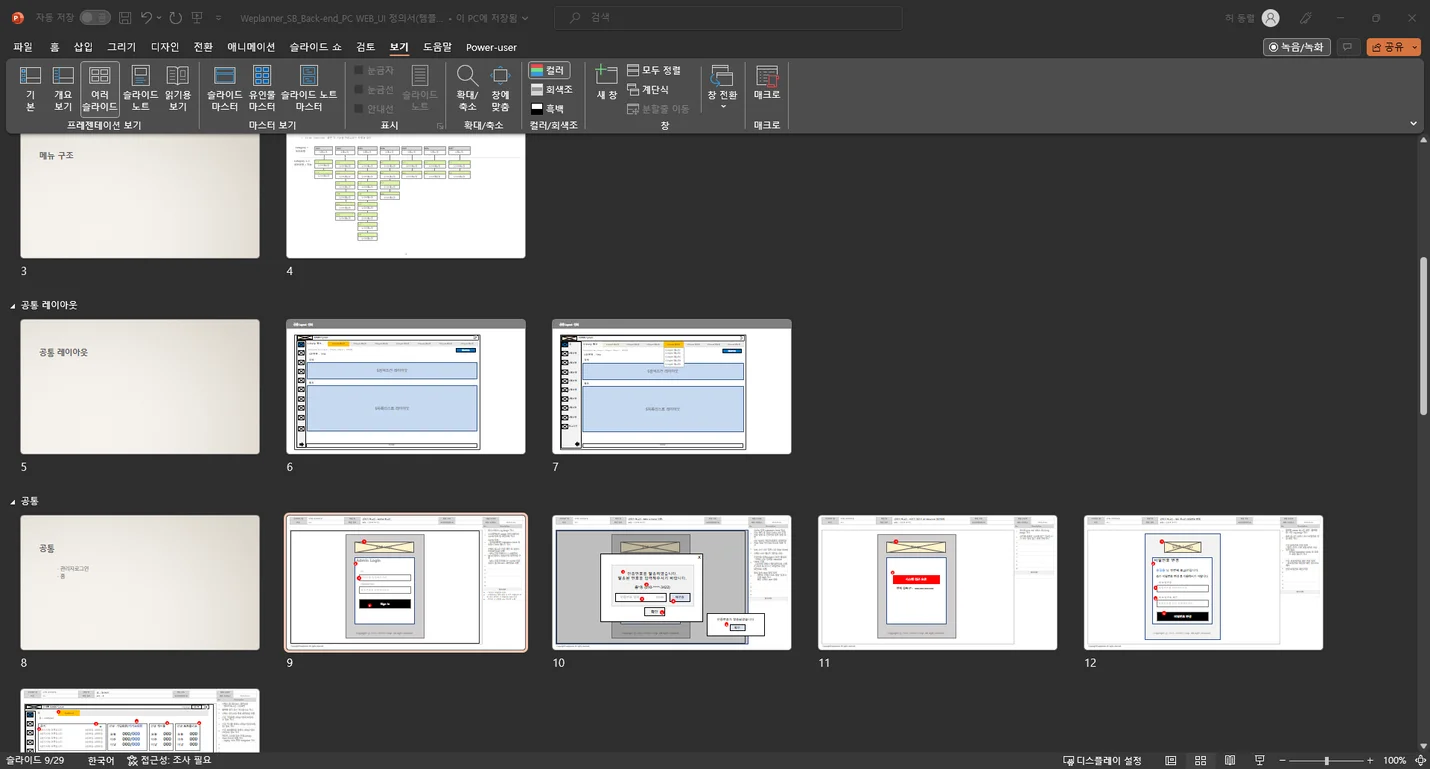Click 녹음/녹화 record button
1430x769 pixels.
1297,47
